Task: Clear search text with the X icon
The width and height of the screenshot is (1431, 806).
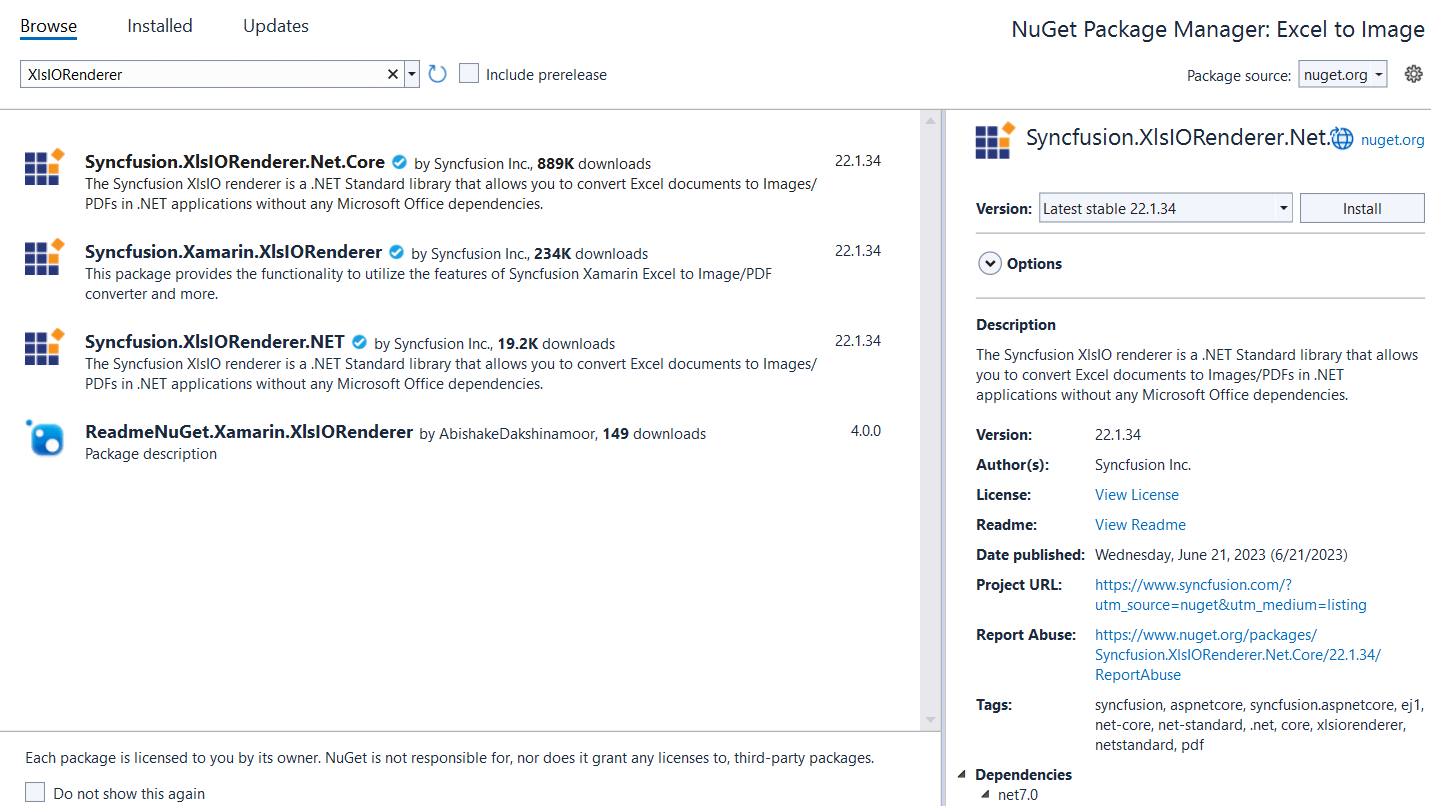Action: click(x=393, y=74)
